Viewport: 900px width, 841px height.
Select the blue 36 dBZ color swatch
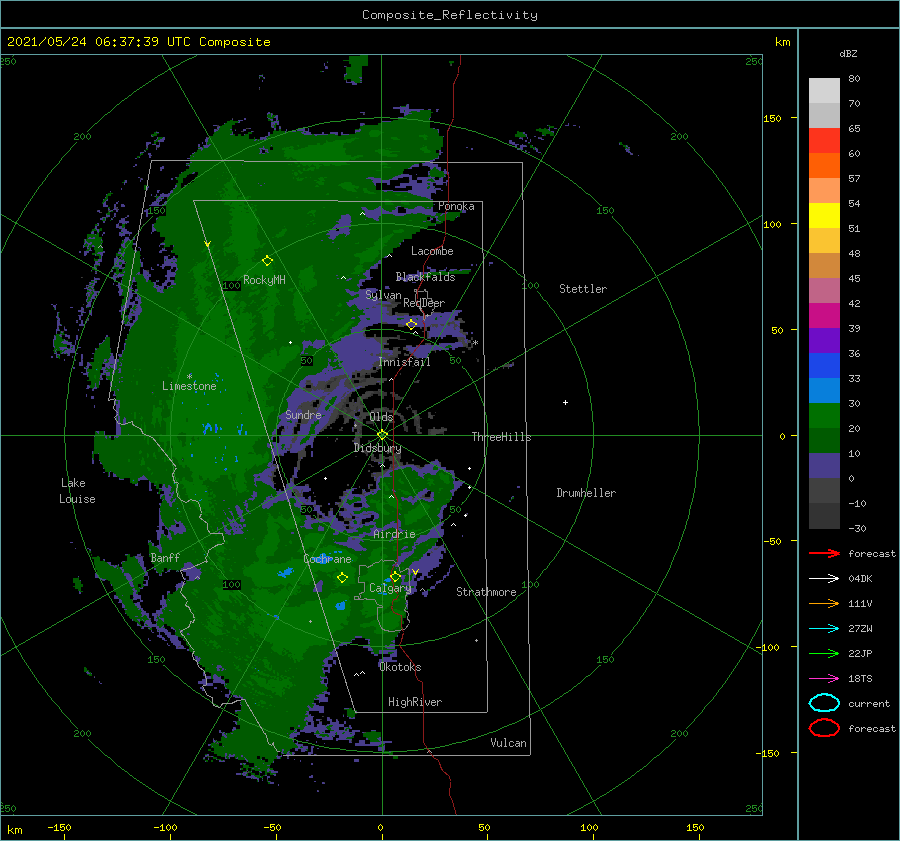point(824,365)
